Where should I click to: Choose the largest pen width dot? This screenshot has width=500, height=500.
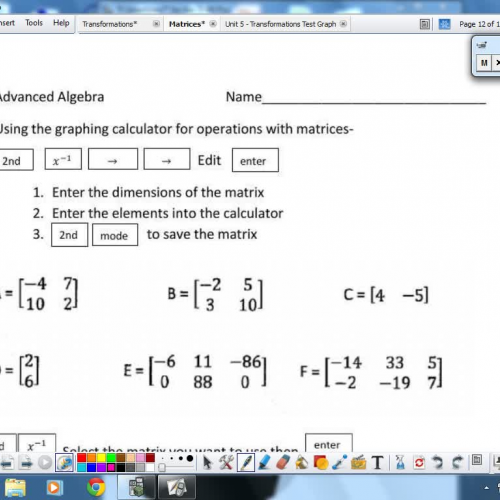[190, 458]
